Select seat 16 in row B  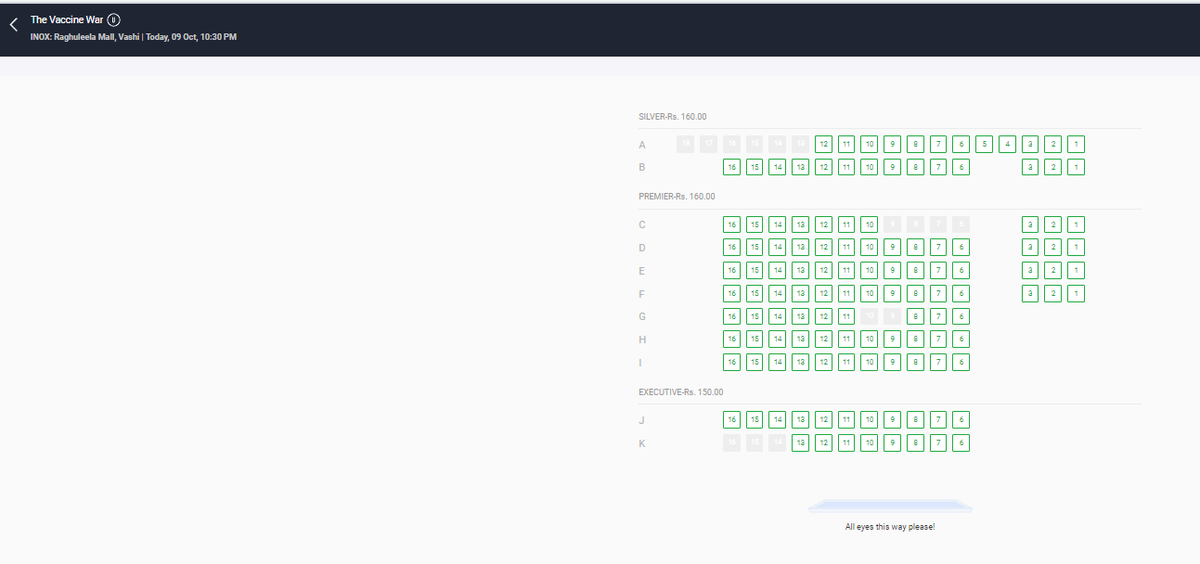tap(732, 167)
